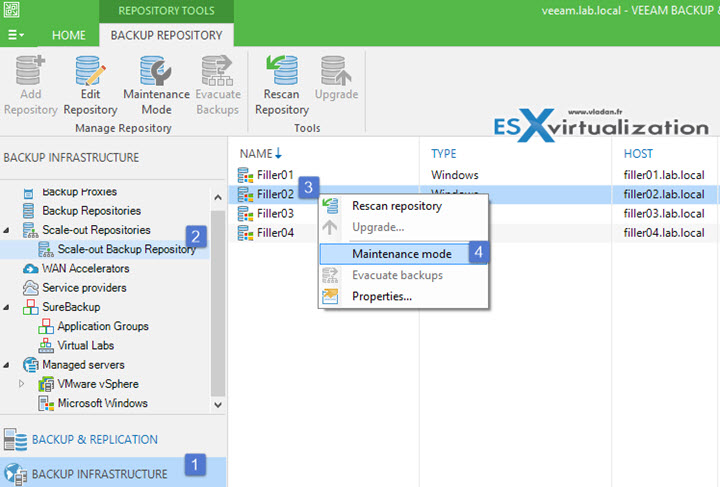
Task: Click the tree scrollbar down arrow
Action: [218, 405]
